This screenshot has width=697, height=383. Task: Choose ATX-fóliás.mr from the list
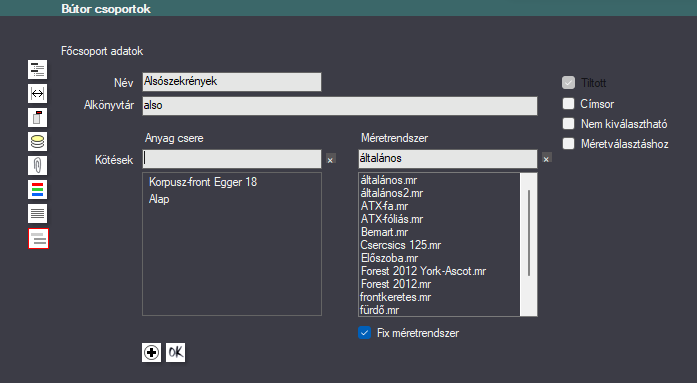pos(392,219)
